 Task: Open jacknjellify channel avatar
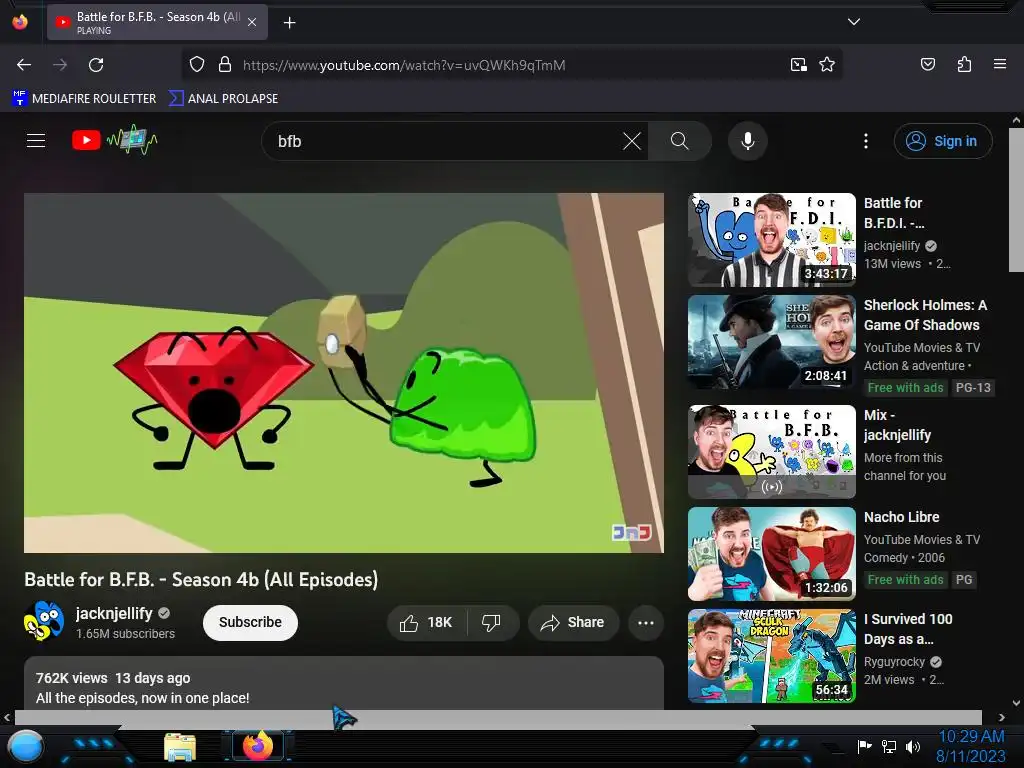pos(44,621)
